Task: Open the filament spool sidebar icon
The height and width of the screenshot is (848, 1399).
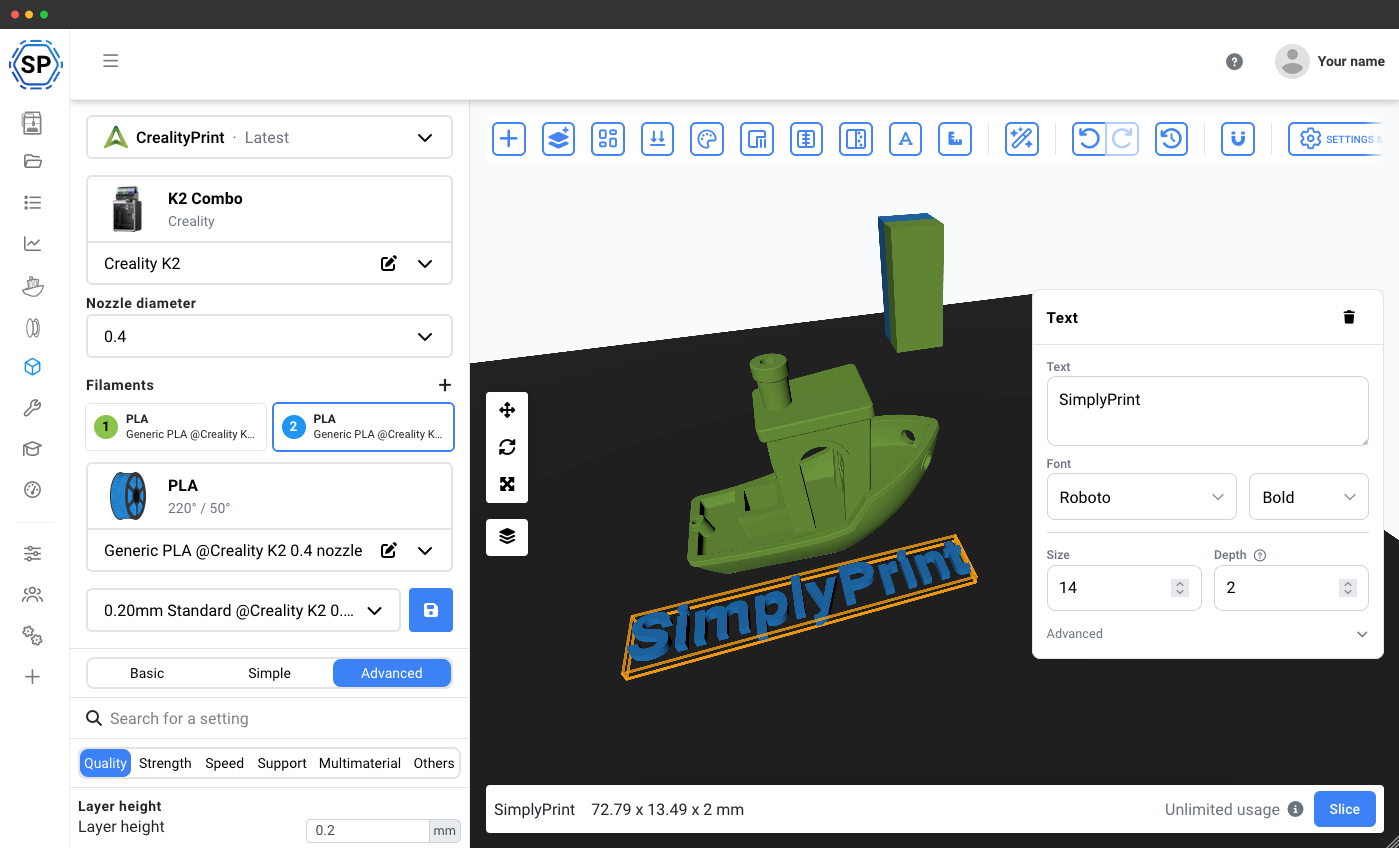Action: [32, 327]
